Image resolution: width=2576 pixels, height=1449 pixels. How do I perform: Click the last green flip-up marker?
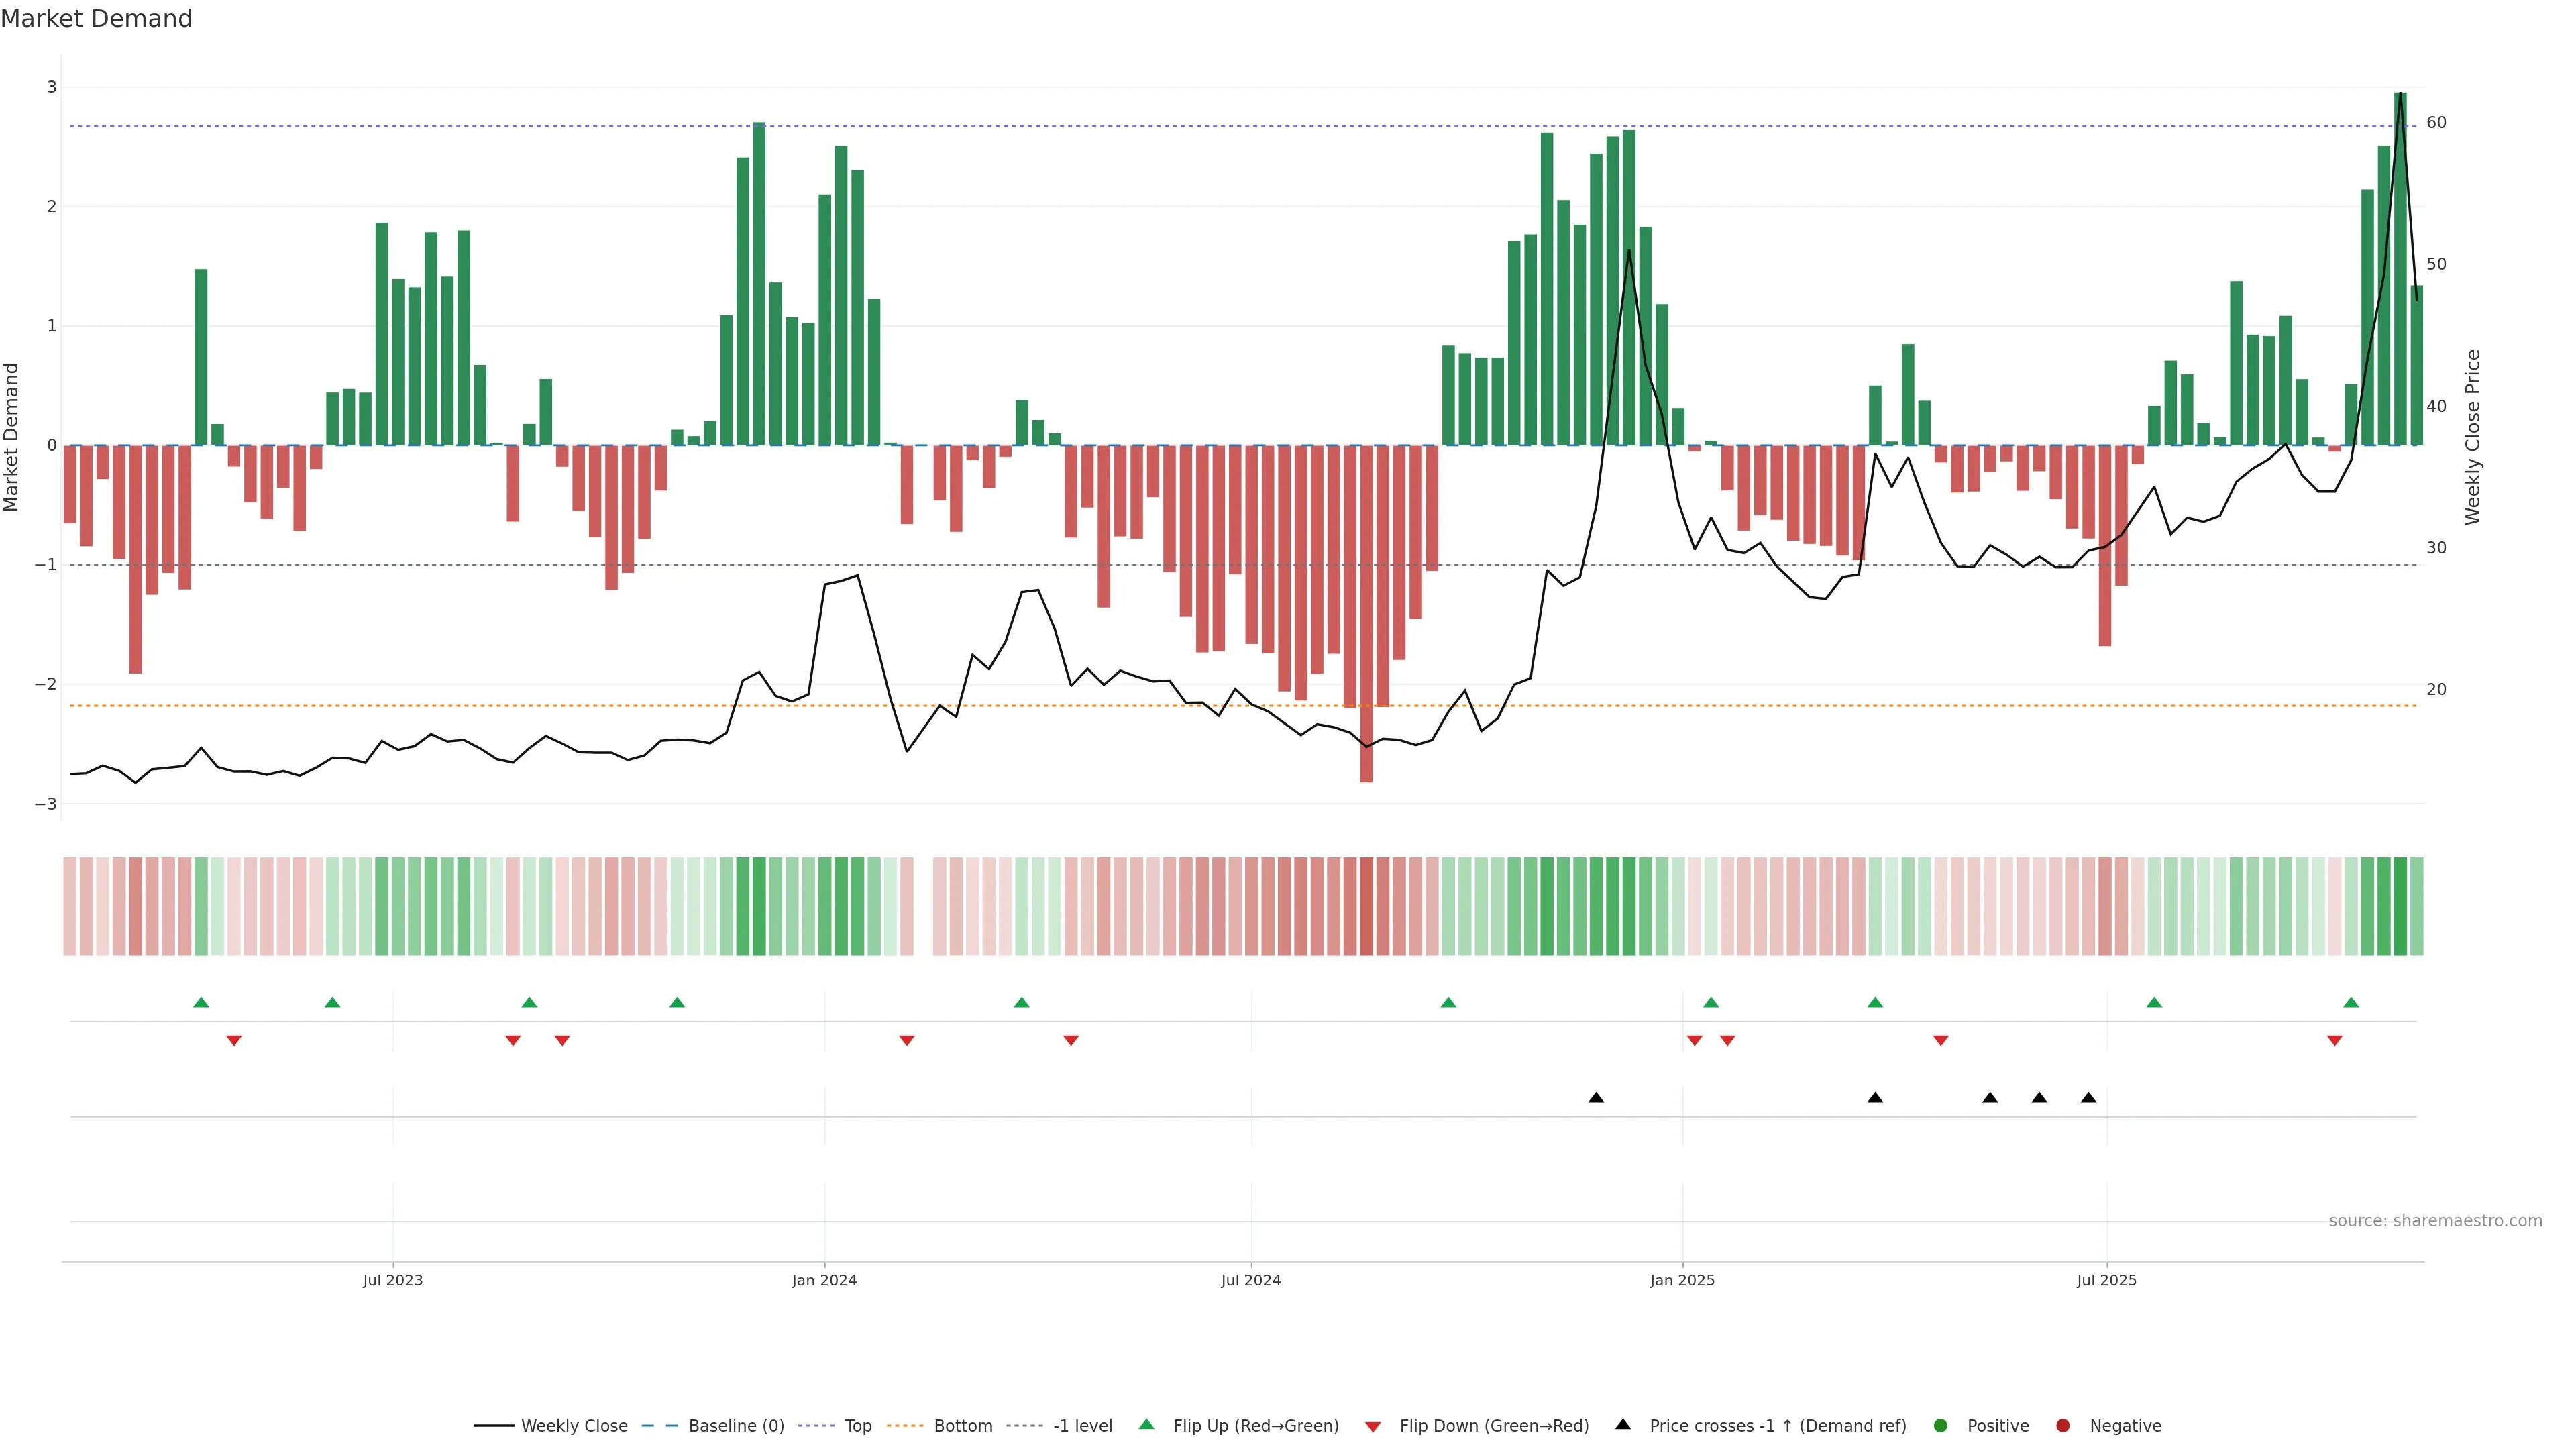point(2351,1002)
